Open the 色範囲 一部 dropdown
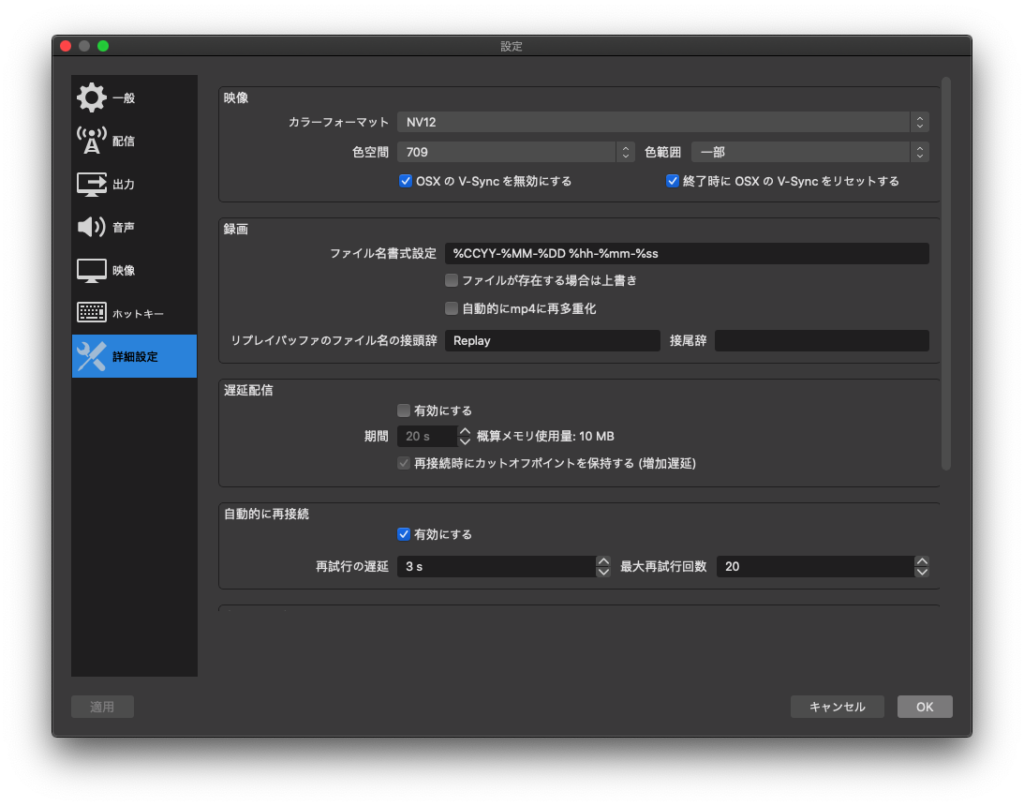Screen dimensions: 1024x806 point(810,152)
